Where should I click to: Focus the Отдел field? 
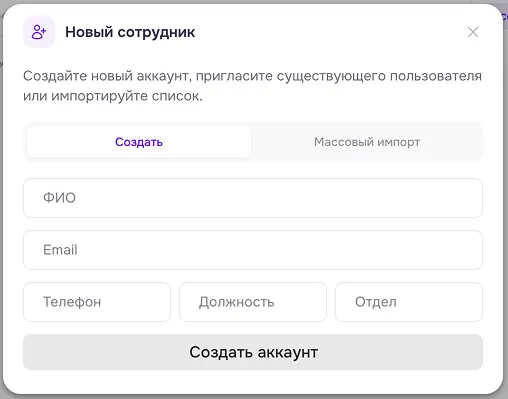pyautogui.click(x=409, y=302)
